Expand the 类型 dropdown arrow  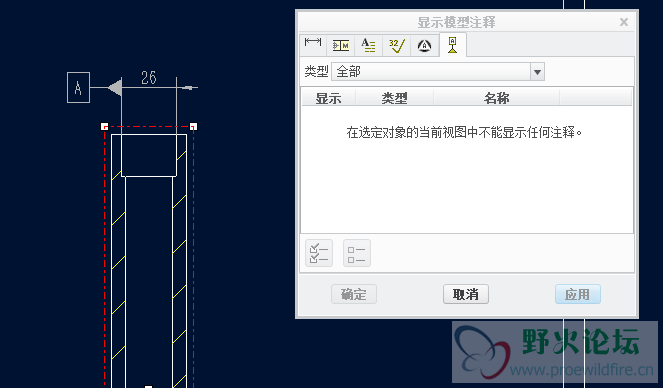537,72
